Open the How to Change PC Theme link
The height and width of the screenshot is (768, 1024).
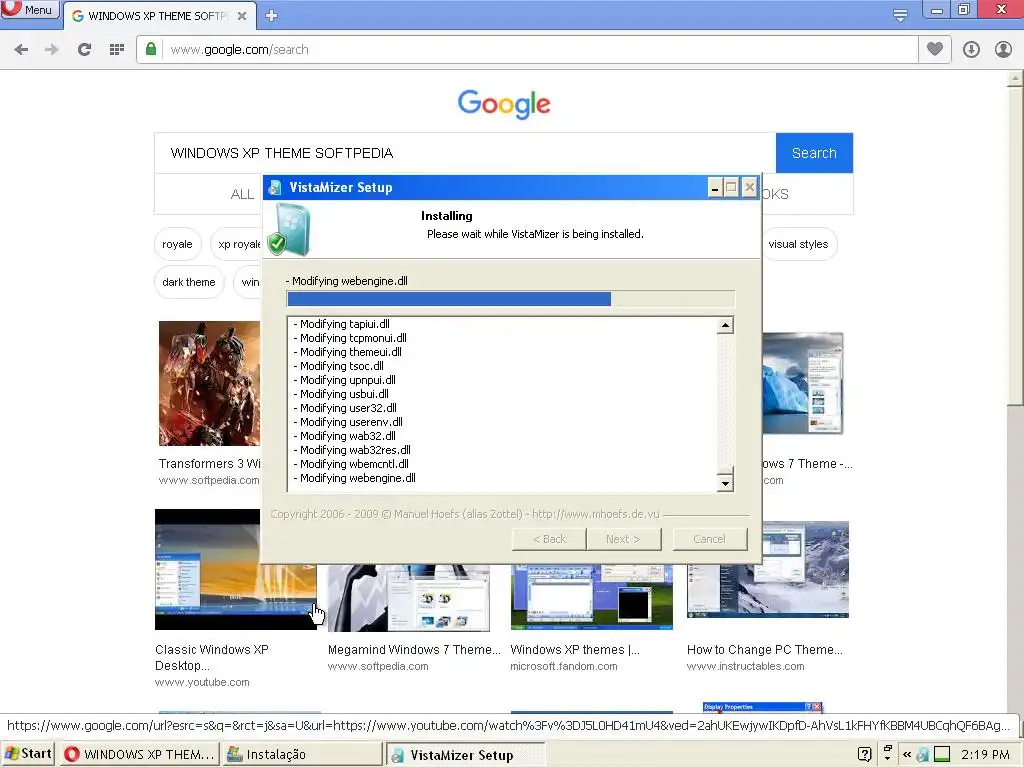tap(765, 650)
